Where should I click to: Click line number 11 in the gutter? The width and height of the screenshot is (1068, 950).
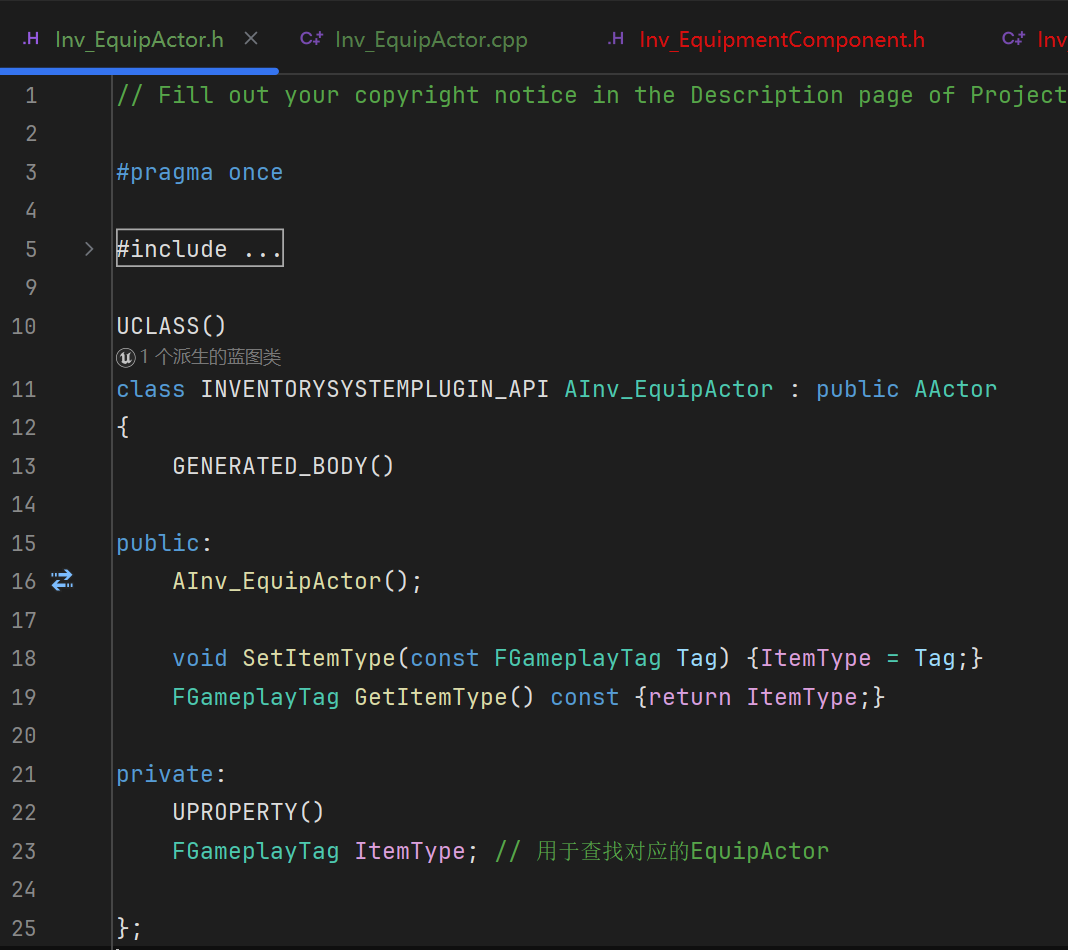(x=24, y=390)
